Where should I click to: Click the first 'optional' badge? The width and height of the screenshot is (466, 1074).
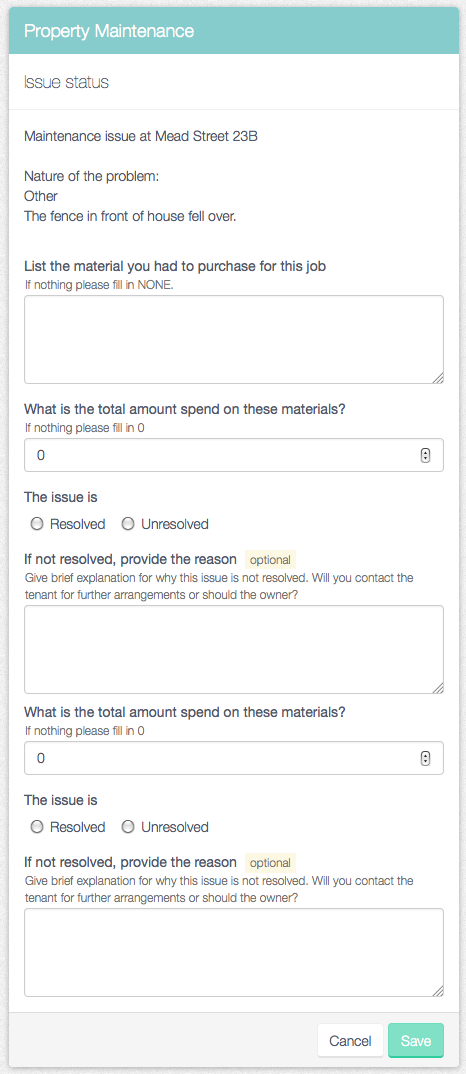(270, 560)
